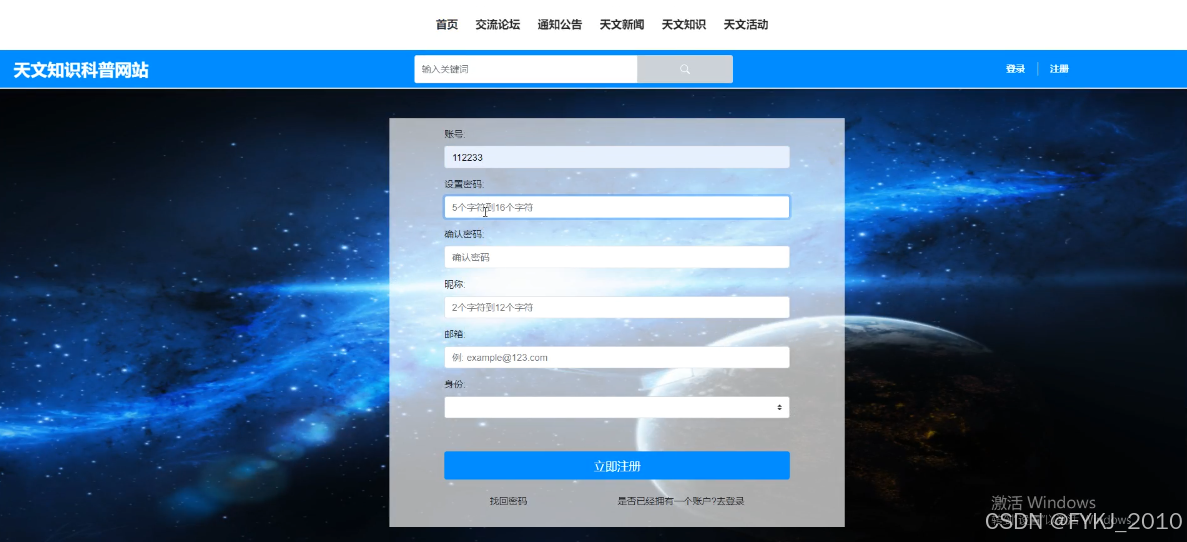Click the 邮箱 label text
The image size is (1187, 542).
click(x=454, y=334)
